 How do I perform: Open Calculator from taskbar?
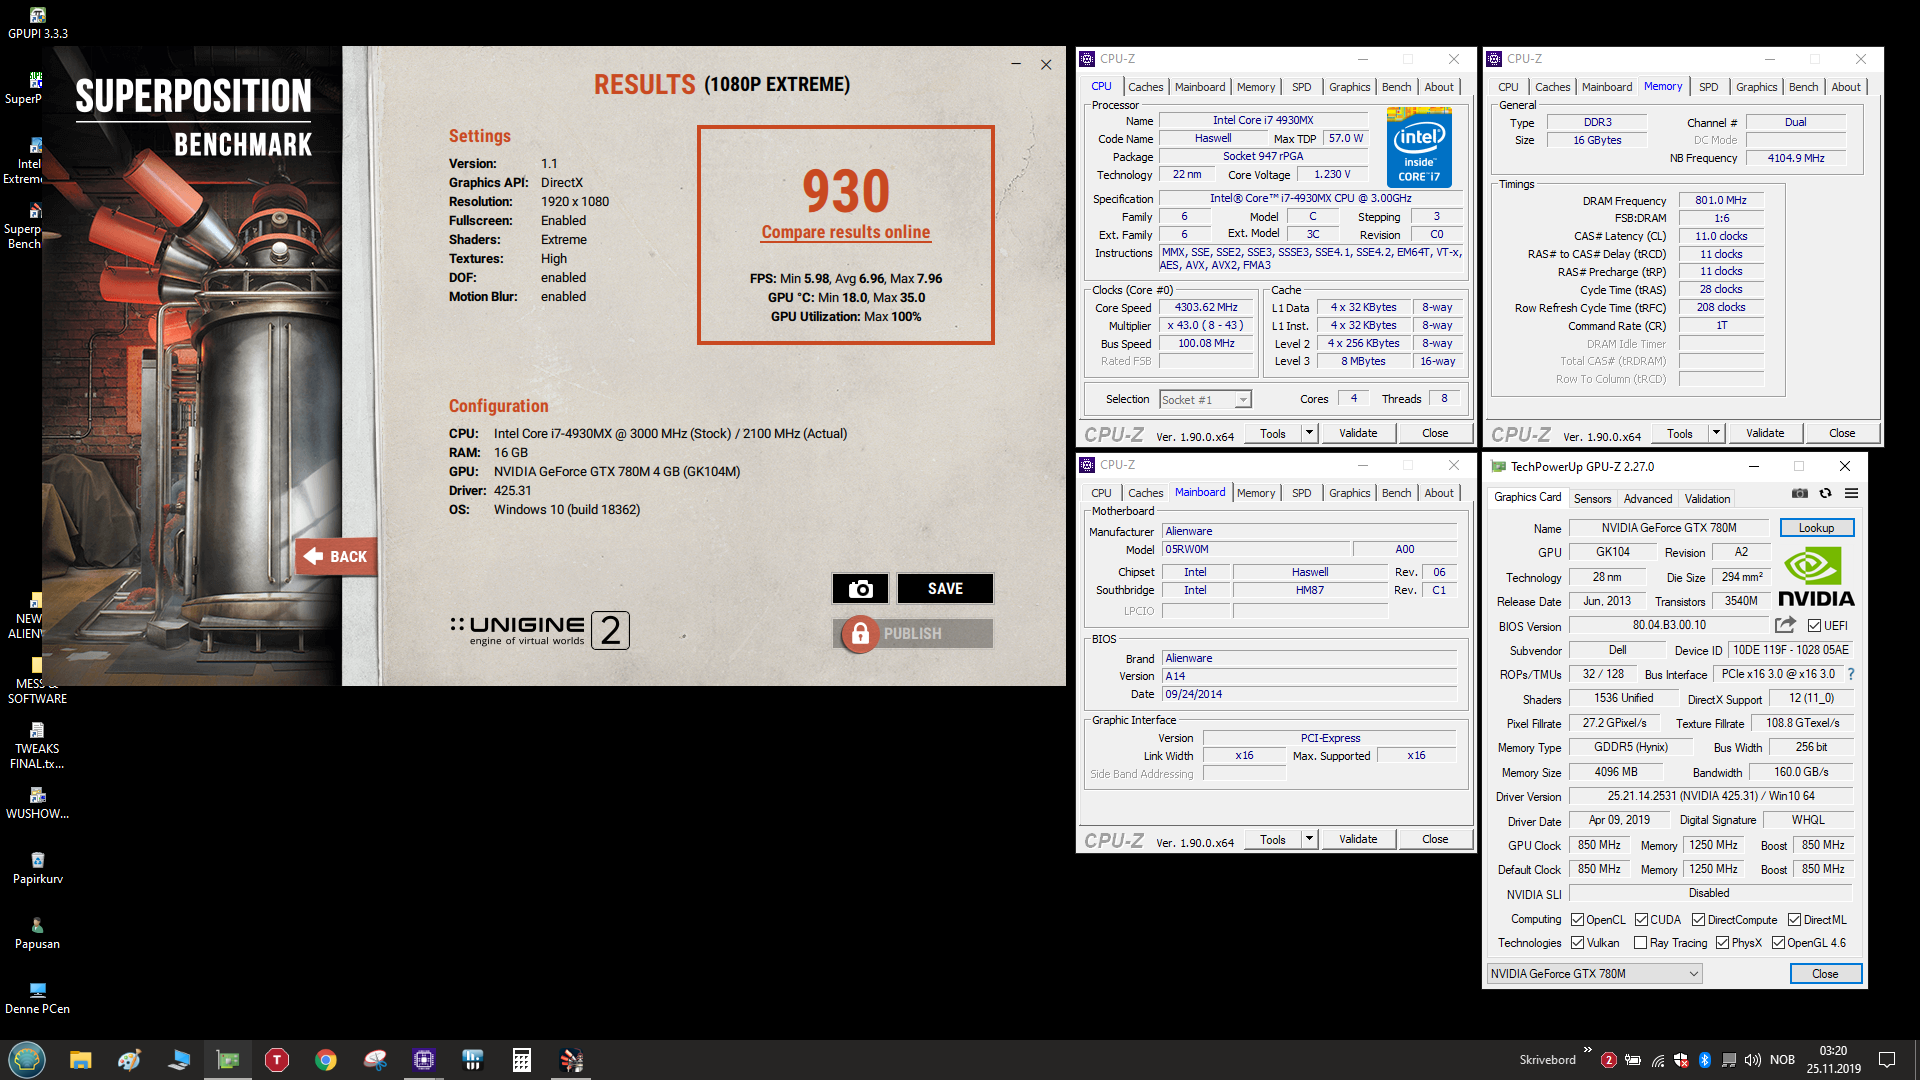522,1060
